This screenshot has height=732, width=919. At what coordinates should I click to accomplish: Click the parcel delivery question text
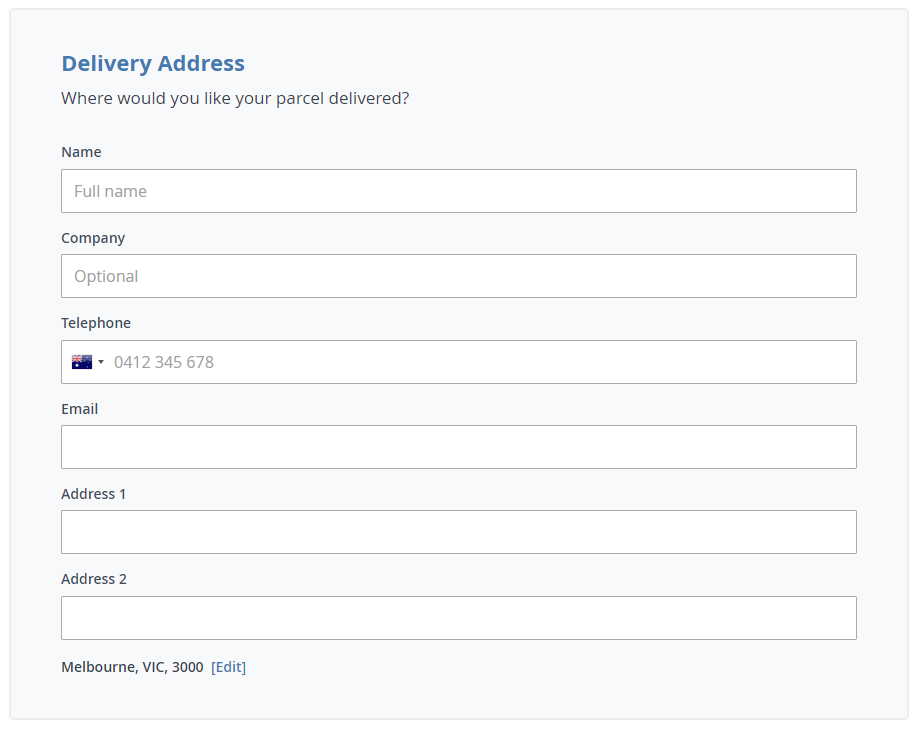(235, 98)
